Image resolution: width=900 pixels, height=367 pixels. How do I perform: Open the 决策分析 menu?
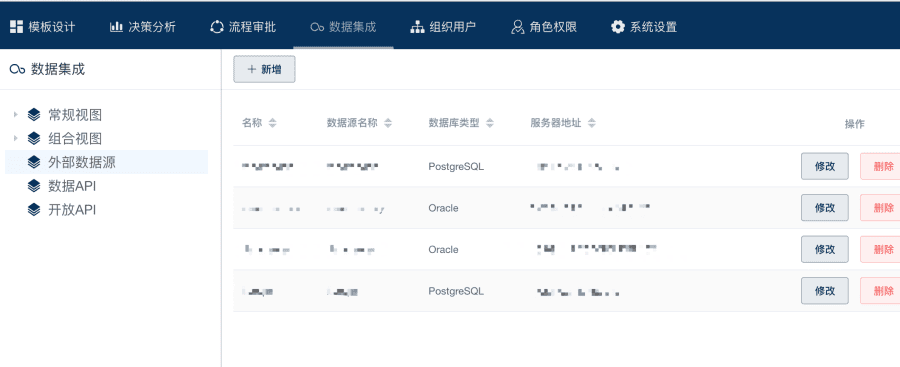[x=143, y=27]
